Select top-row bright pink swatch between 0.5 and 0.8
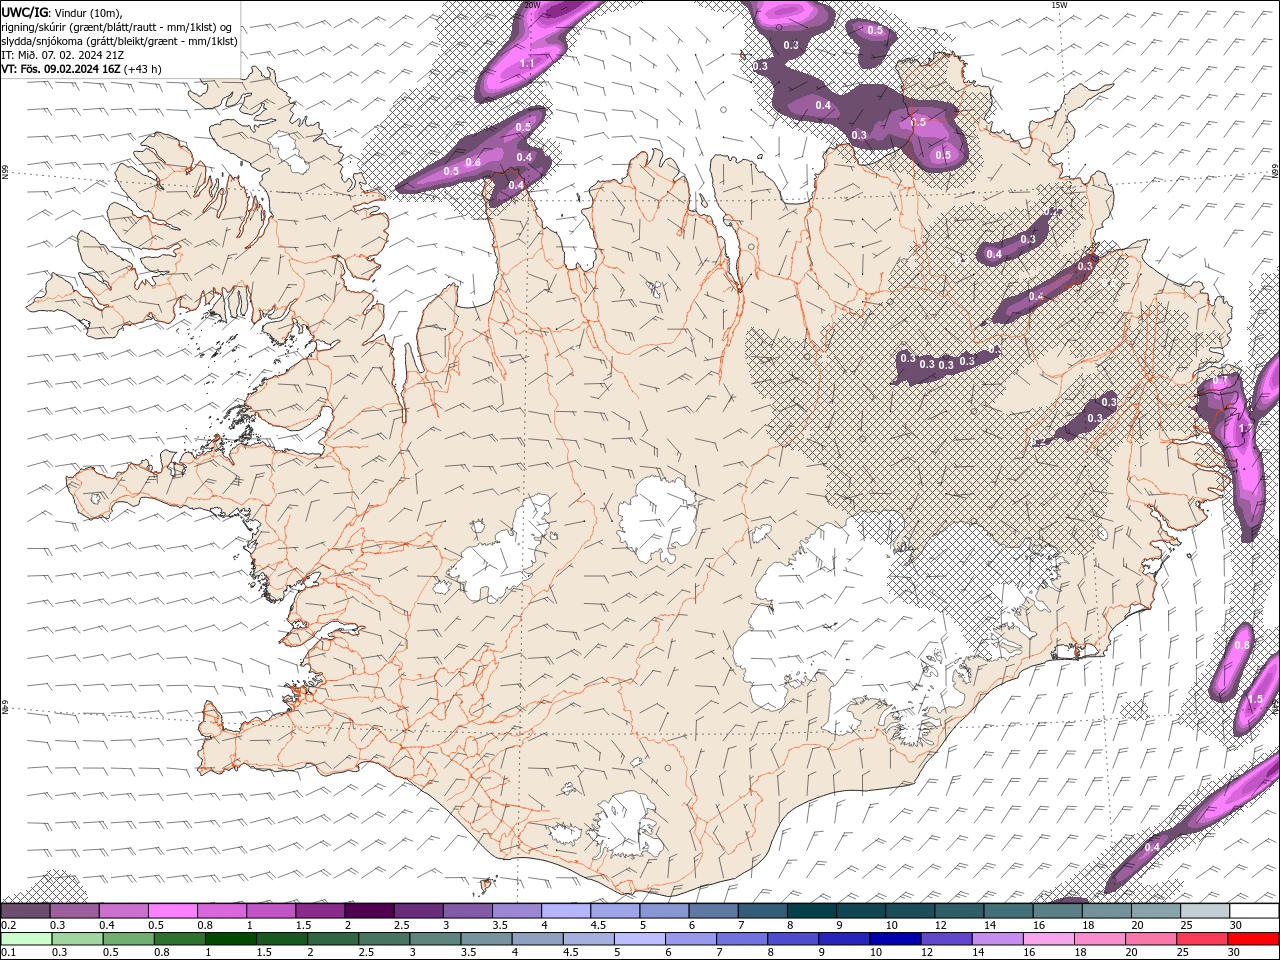Image resolution: width=1280 pixels, height=960 pixels. pos(172,911)
